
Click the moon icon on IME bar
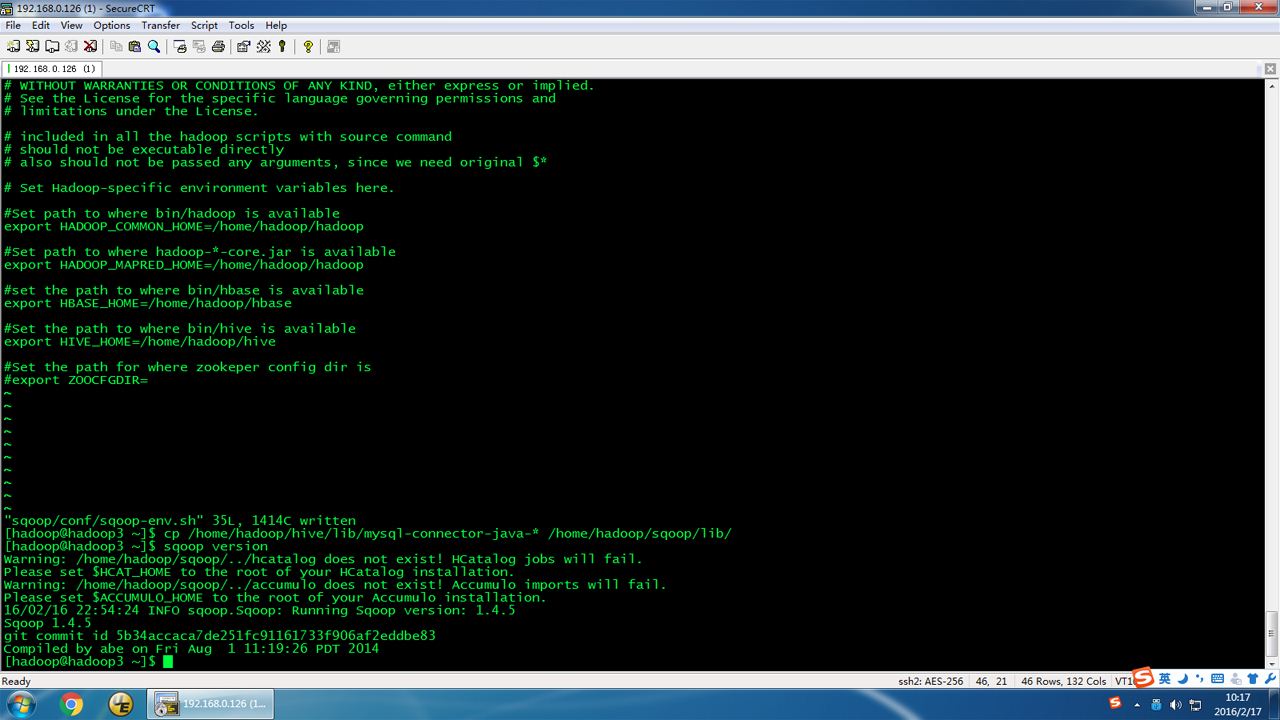1181,678
